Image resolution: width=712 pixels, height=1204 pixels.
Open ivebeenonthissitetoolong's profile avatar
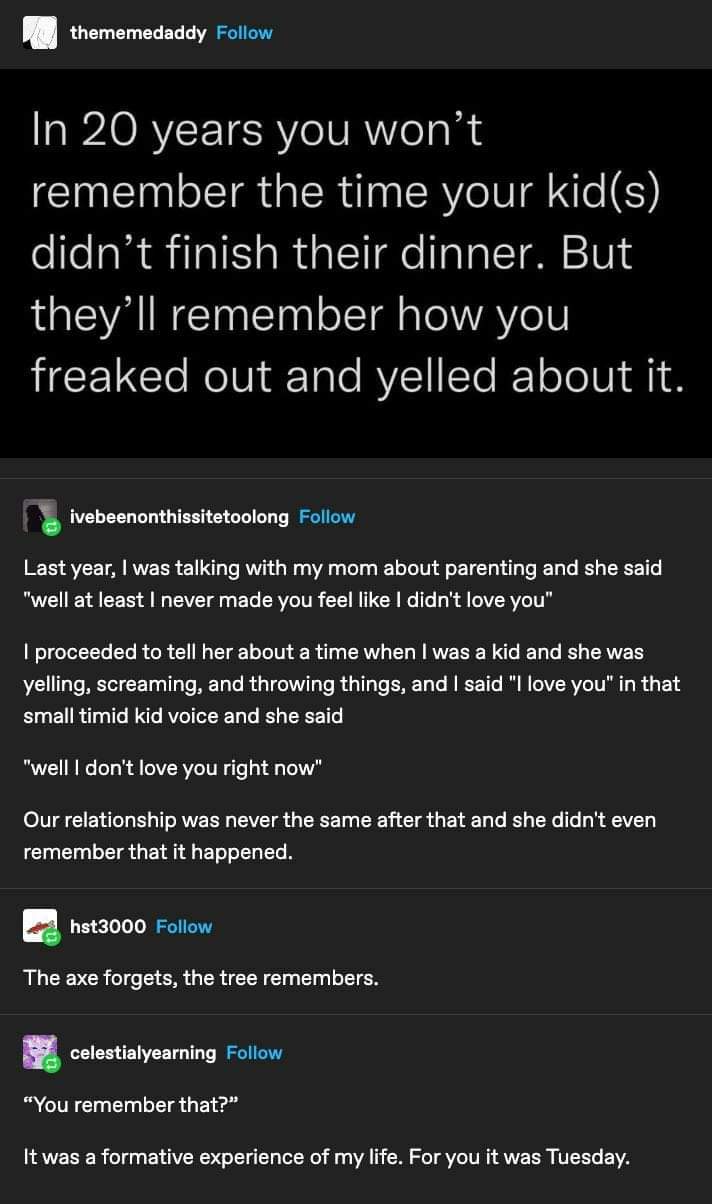tap(39, 516)
